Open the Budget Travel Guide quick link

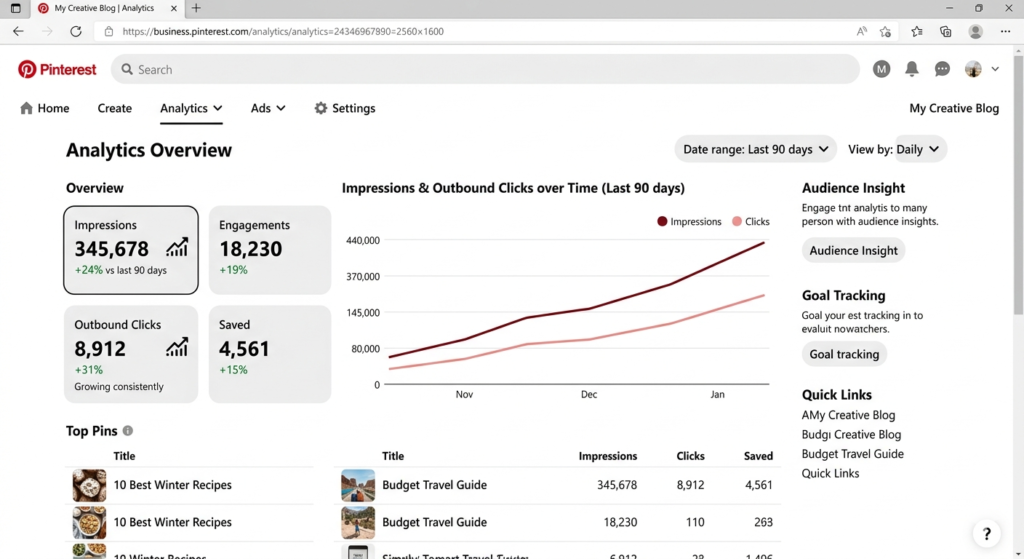click(x=852, y=454)
